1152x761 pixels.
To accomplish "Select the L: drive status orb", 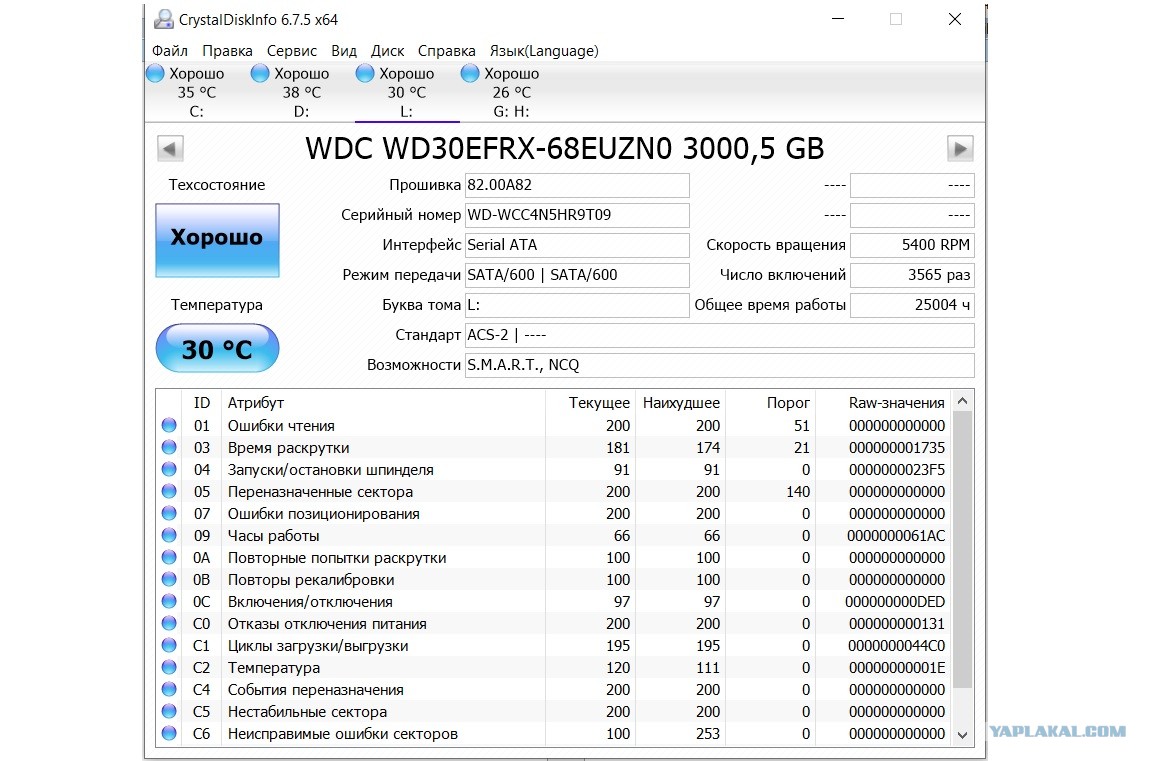I will point(365,73).
